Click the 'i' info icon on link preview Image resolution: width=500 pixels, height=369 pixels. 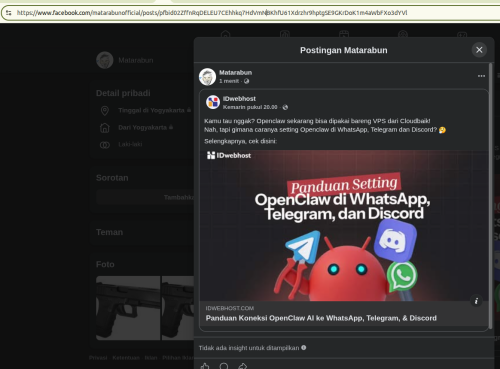click(476, 301)
